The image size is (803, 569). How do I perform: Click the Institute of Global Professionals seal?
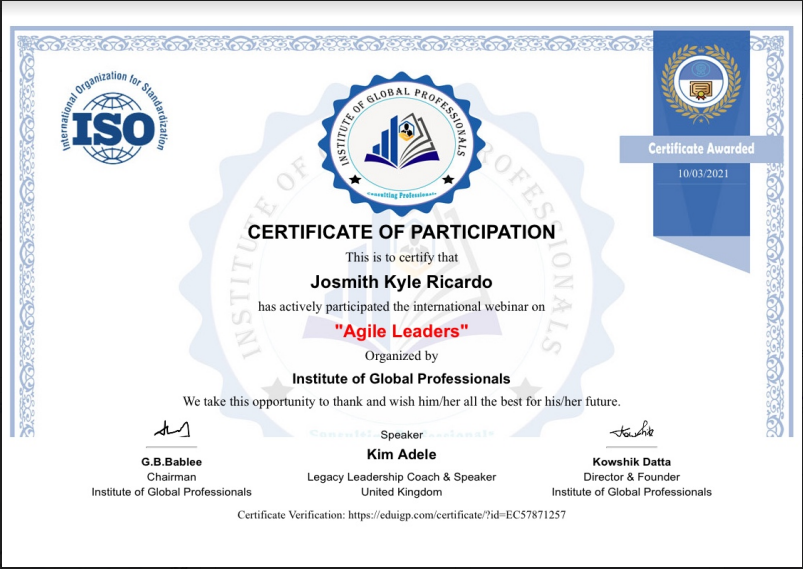pos(401,144)
